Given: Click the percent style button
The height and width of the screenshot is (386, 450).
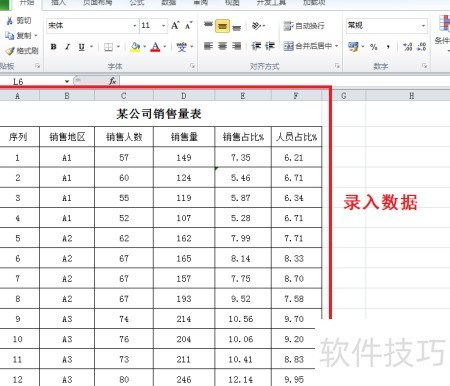Looking at the screenshot, I should pos(374,47).
